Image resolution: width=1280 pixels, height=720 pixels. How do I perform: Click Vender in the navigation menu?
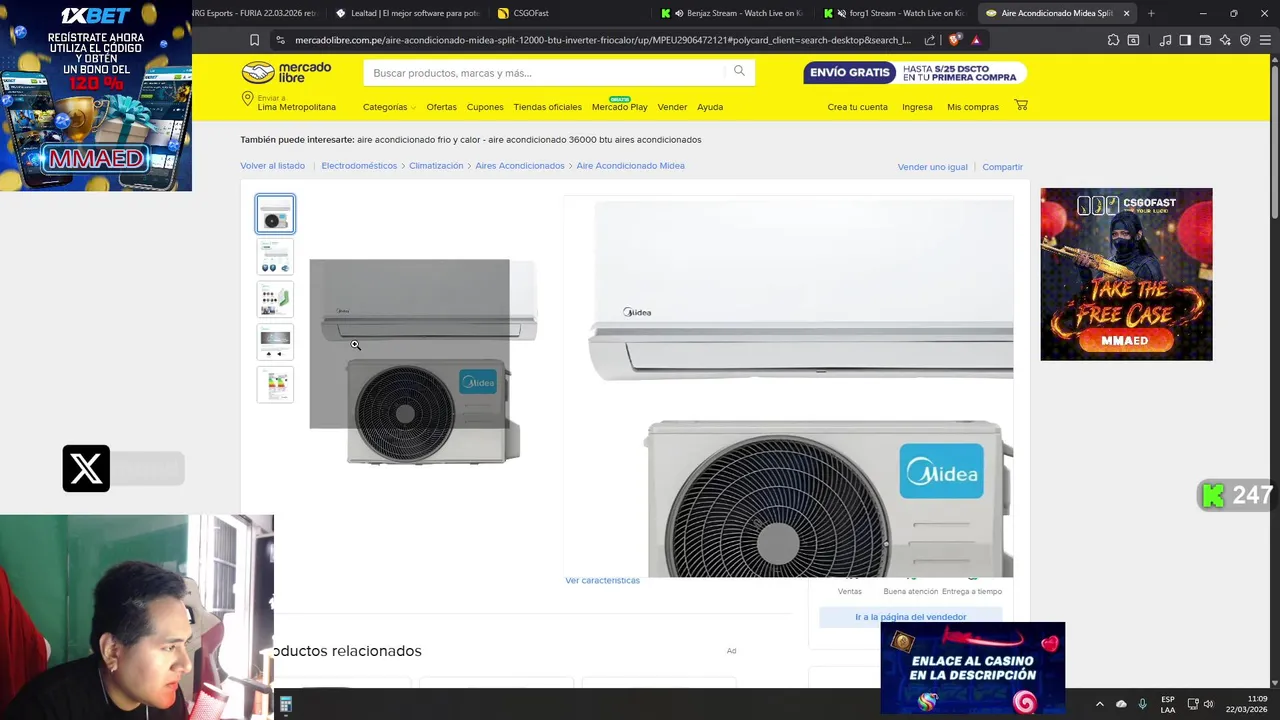[x=672, y=107]
